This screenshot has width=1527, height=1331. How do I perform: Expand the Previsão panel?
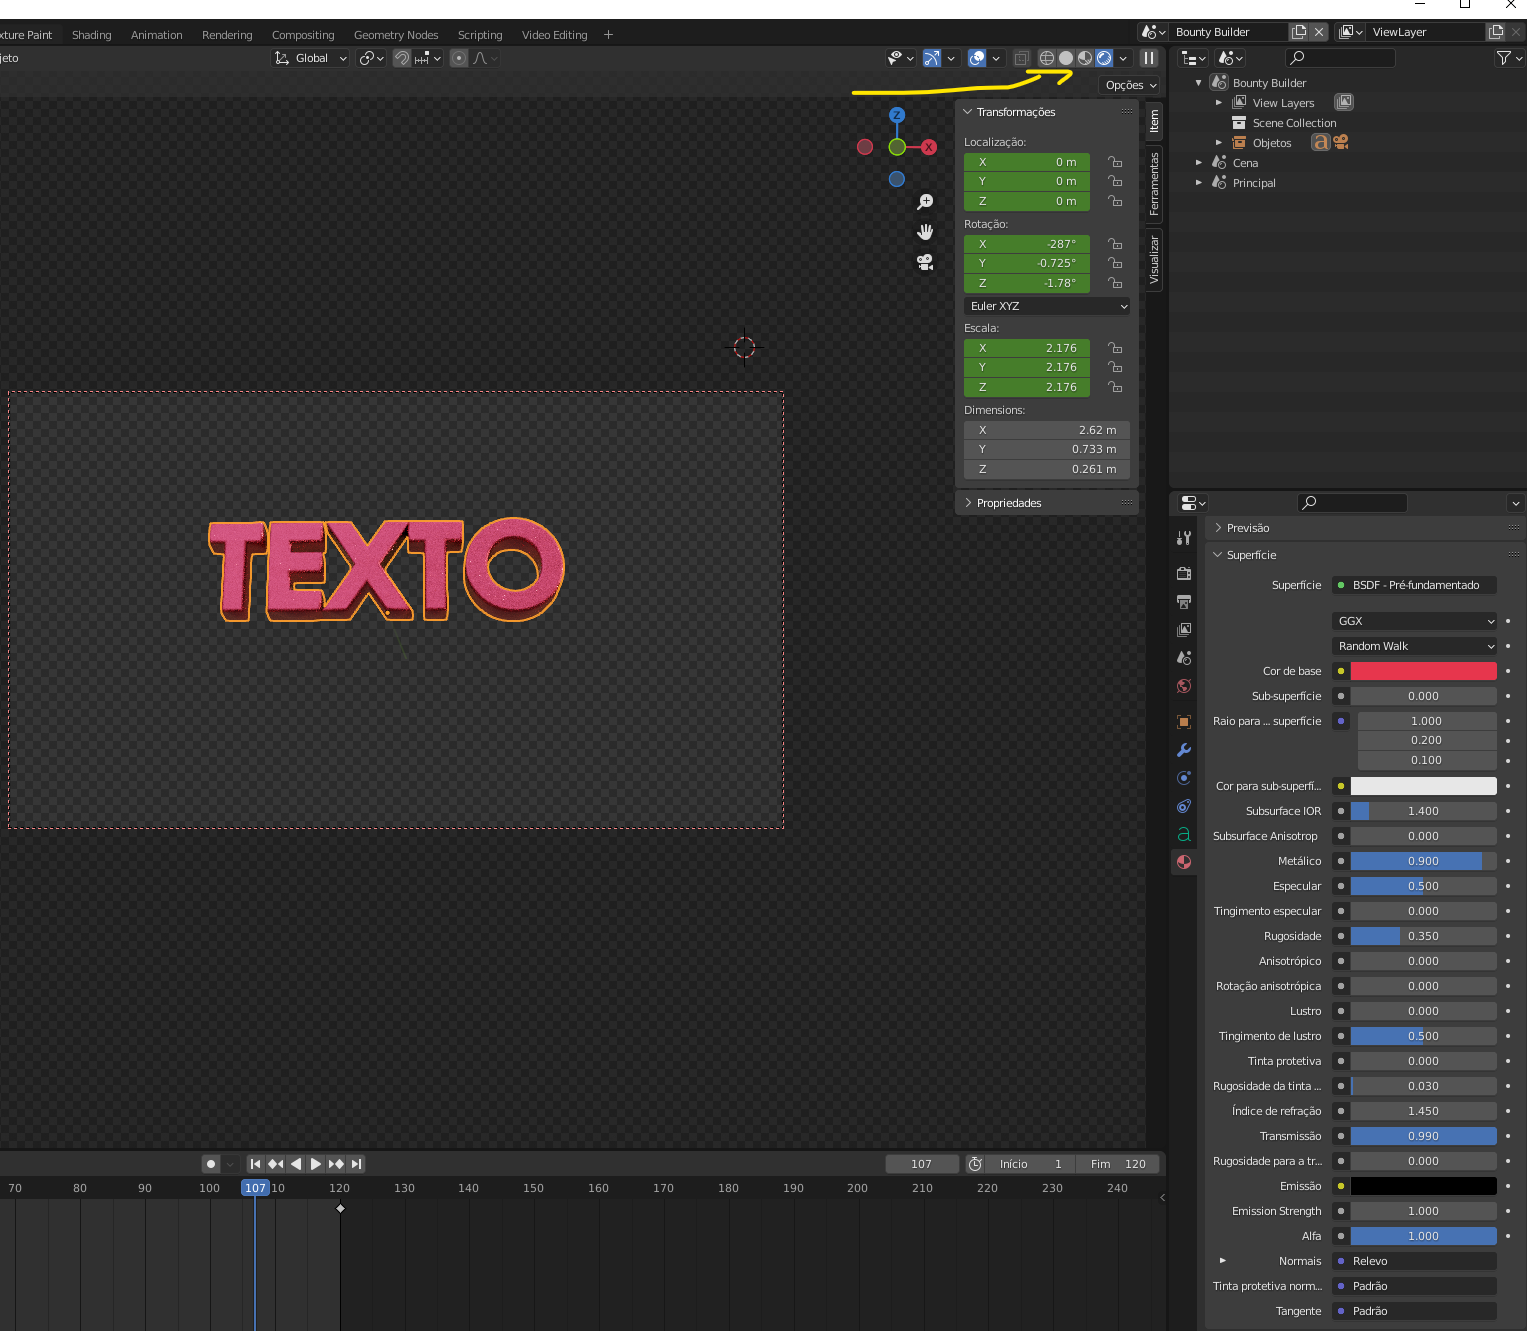pos(1247,528)
